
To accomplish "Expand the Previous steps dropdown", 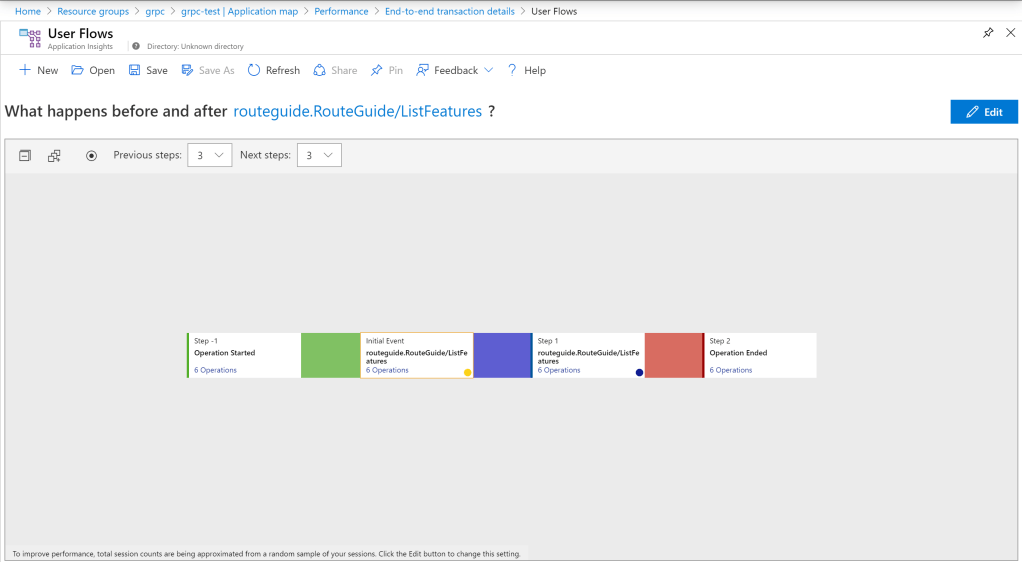I will coord(210,155).
